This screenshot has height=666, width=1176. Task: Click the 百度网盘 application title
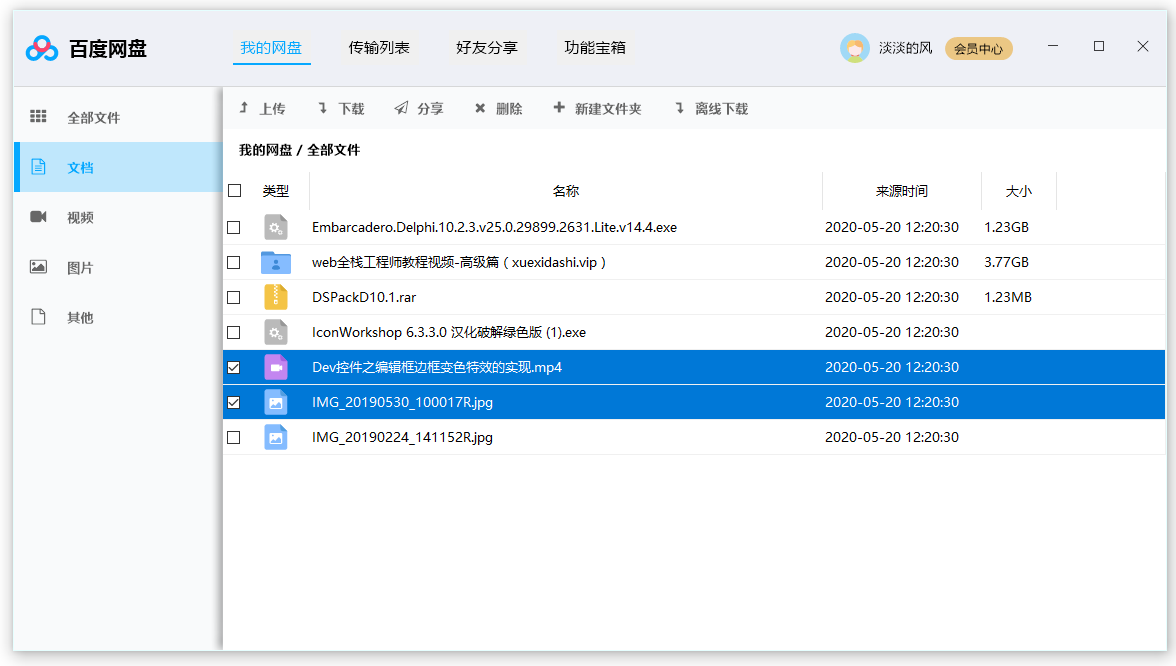108,49
